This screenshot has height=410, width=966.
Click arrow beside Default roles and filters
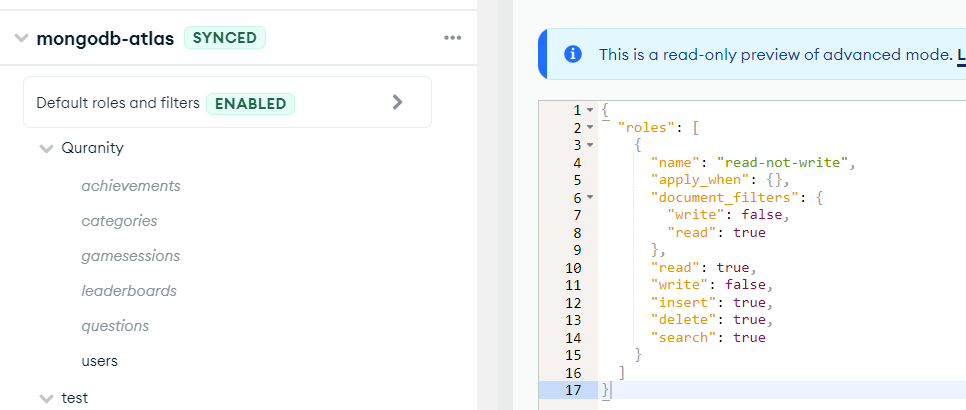point(397,102)
